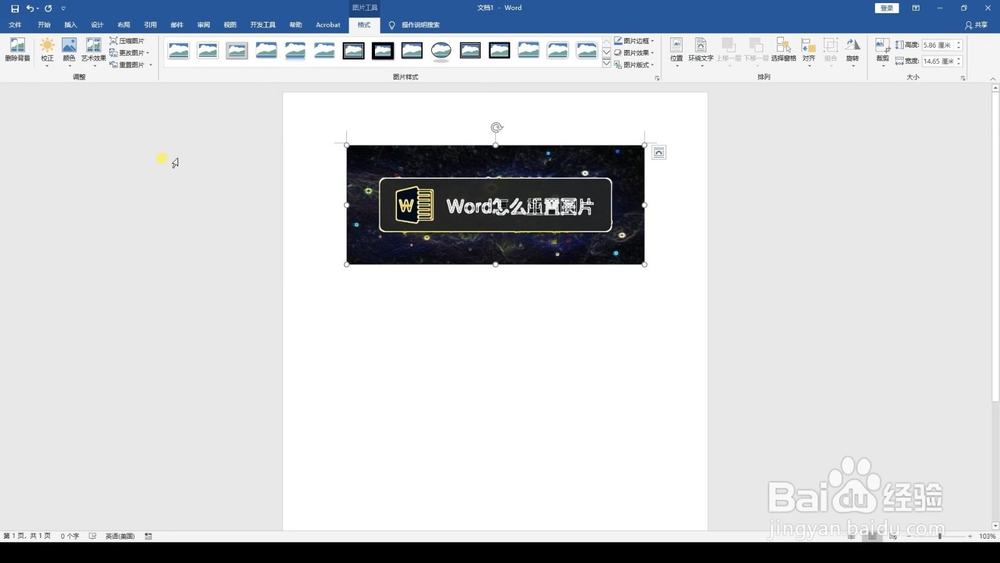Open the Selection Pane (选择窗格)
The width and height of the screenshot is (1000, 563).
[783, 50]
